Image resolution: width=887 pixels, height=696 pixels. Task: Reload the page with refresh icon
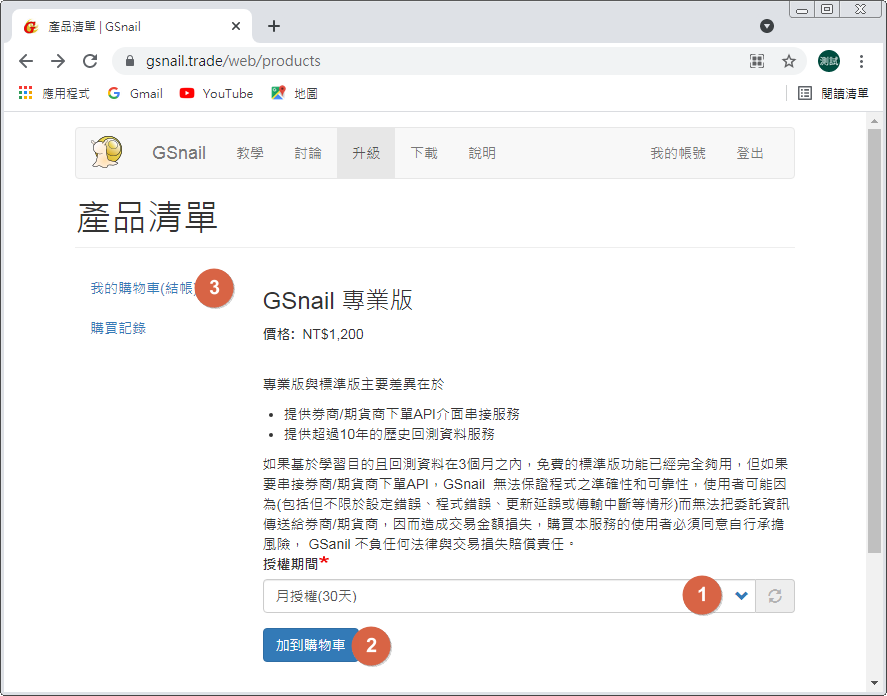pos(90,61)
